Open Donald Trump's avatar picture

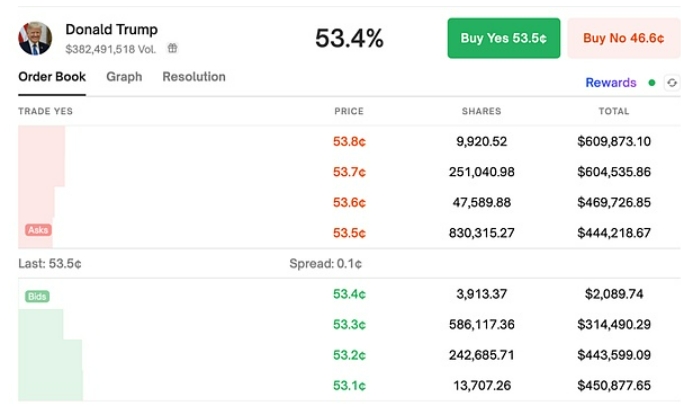click(35, 38)
